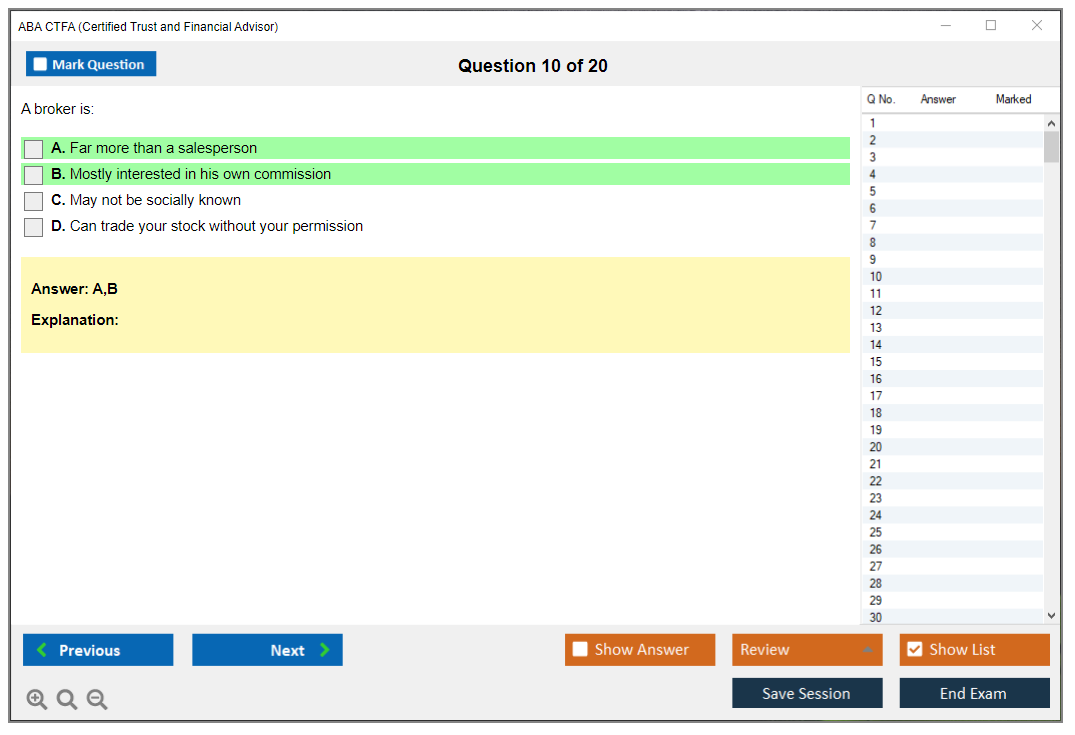The height and width of the screenshot is (735, 1075).
Task: Check option D about trading stock
Action: [34, 227]
